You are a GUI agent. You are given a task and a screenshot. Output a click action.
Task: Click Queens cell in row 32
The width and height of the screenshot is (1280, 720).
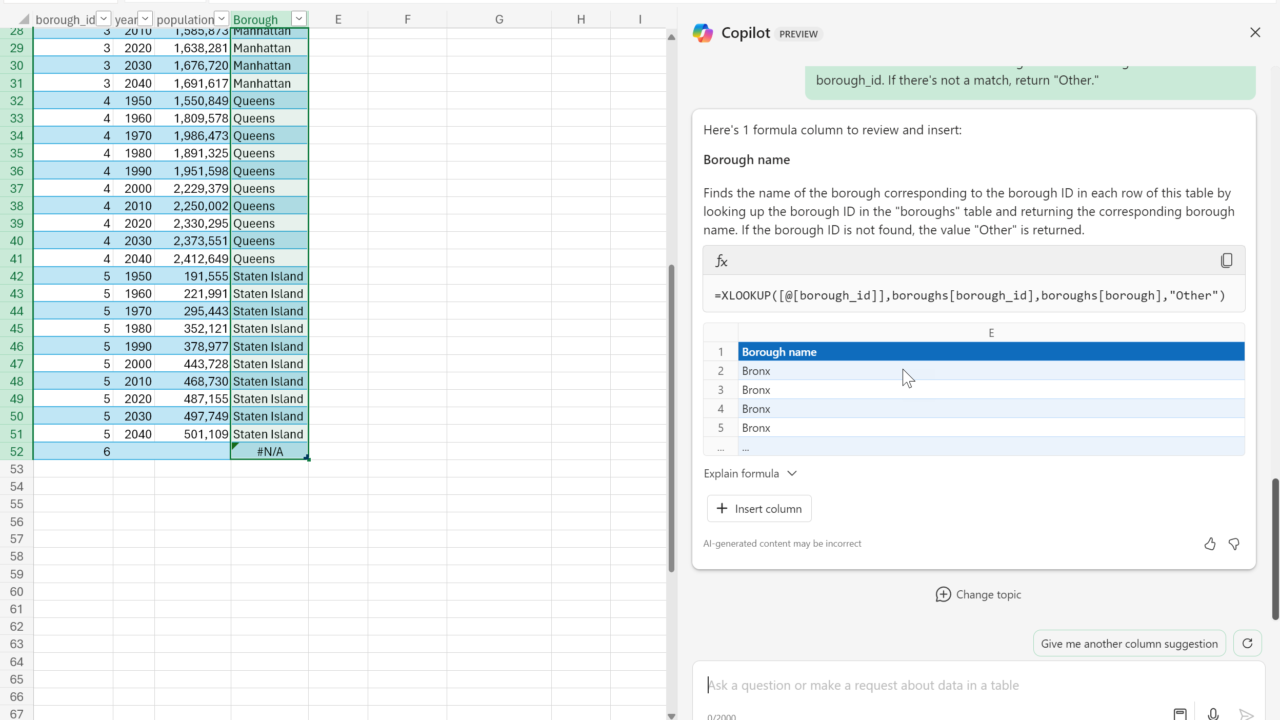tap(270, 101)
